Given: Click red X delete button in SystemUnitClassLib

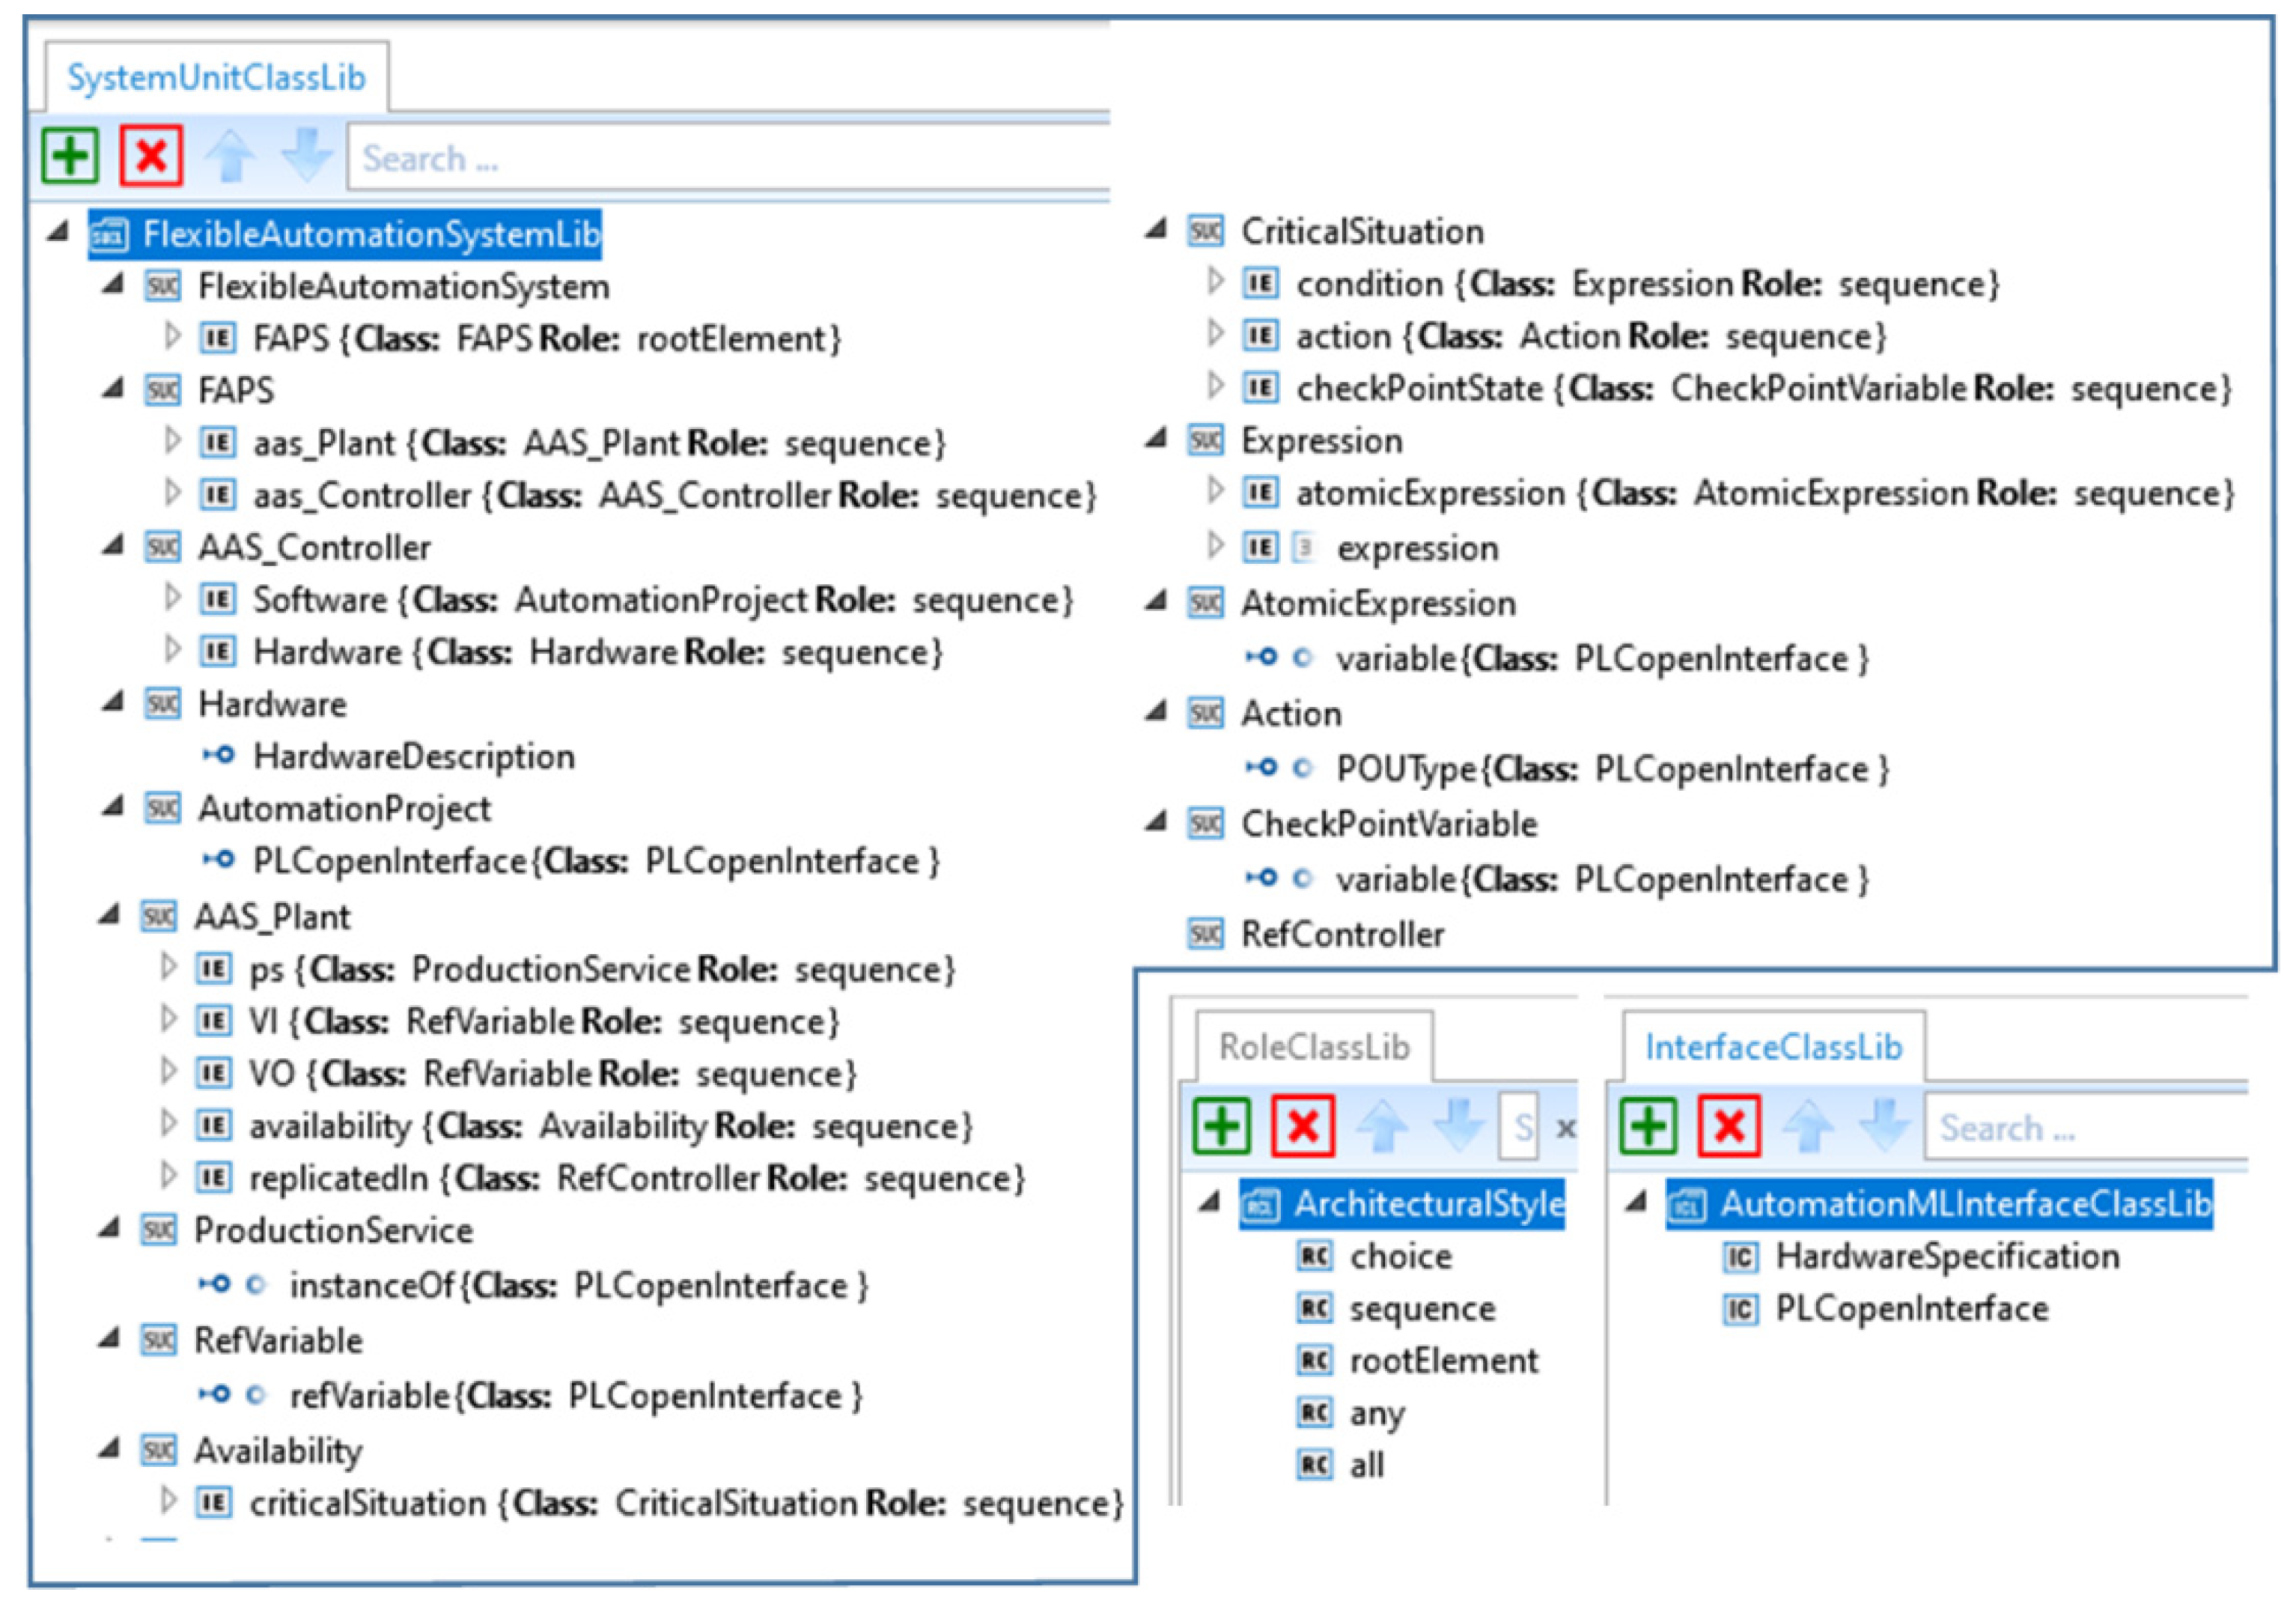Looking at the screenshot, I should coord(151,156).
